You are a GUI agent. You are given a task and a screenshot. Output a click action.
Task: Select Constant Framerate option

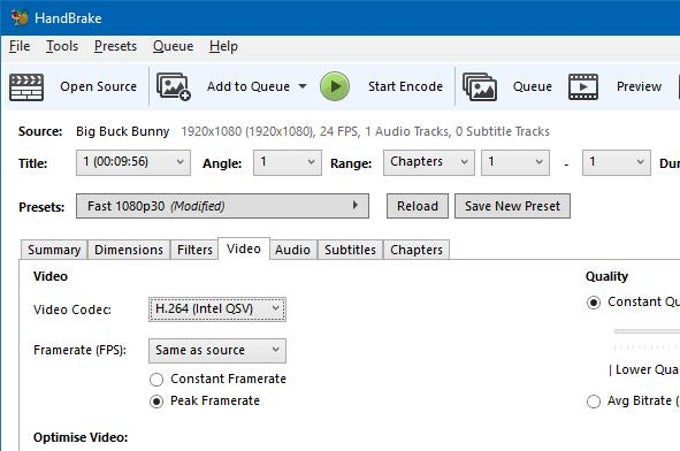point(156,379)
